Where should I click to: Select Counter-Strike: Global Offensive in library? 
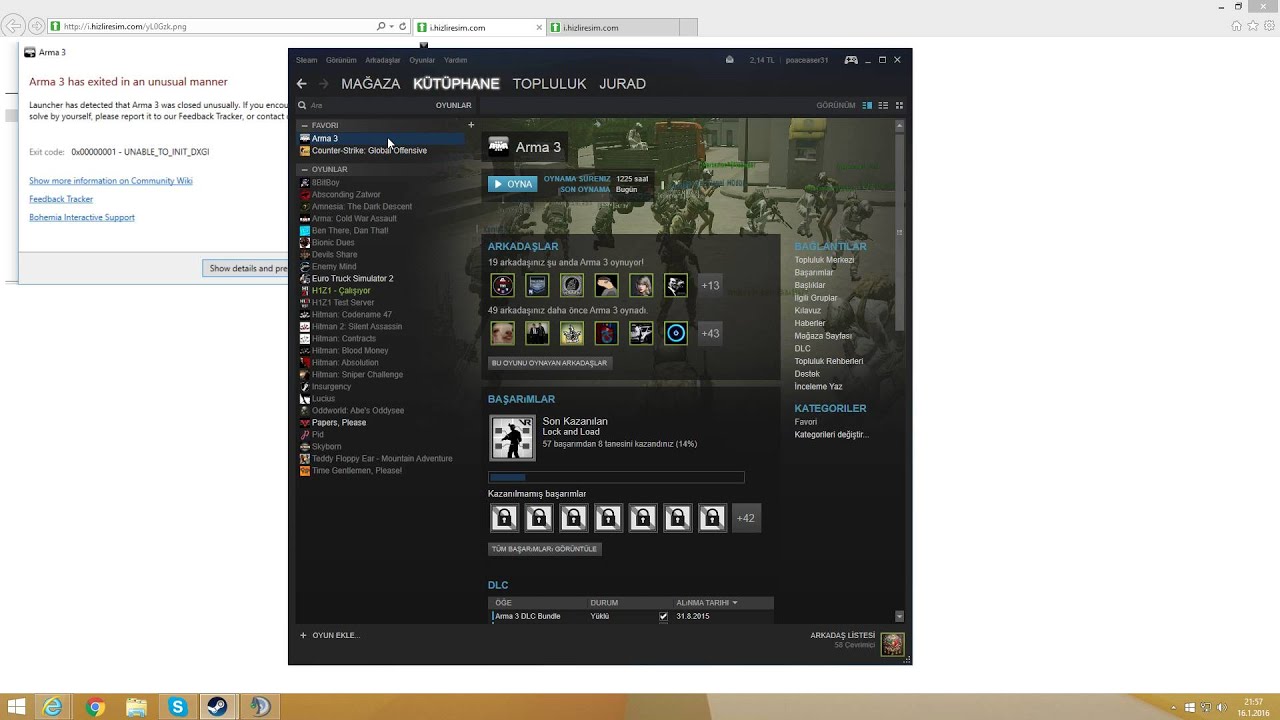coord(369,151)
